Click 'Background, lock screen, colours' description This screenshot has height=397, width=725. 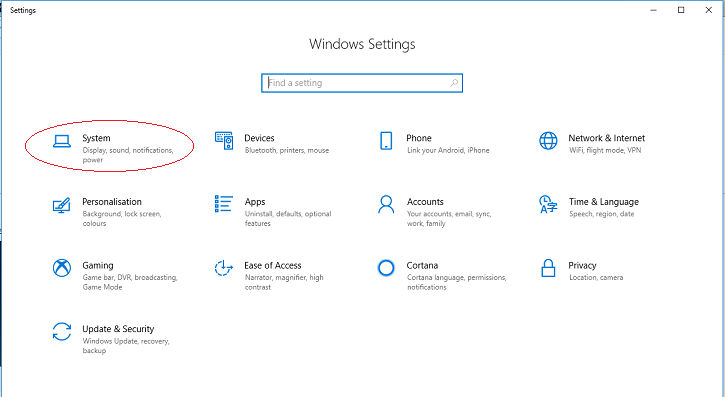122,219
